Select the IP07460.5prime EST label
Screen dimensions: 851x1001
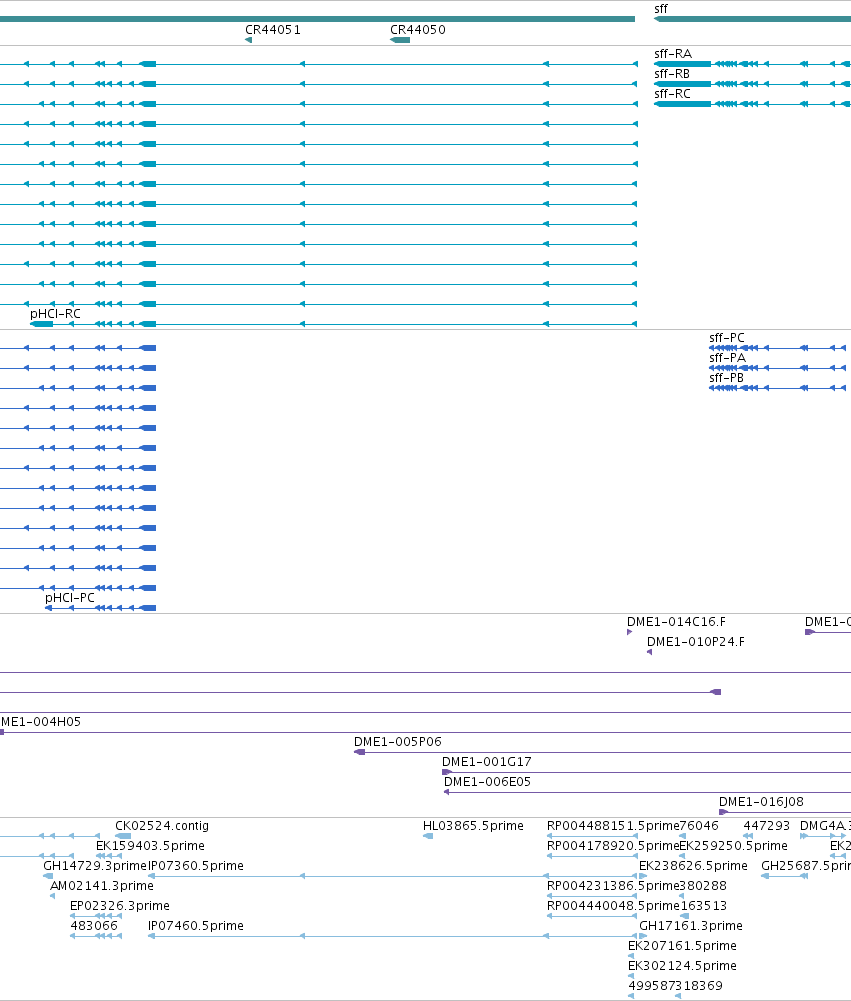196,926
